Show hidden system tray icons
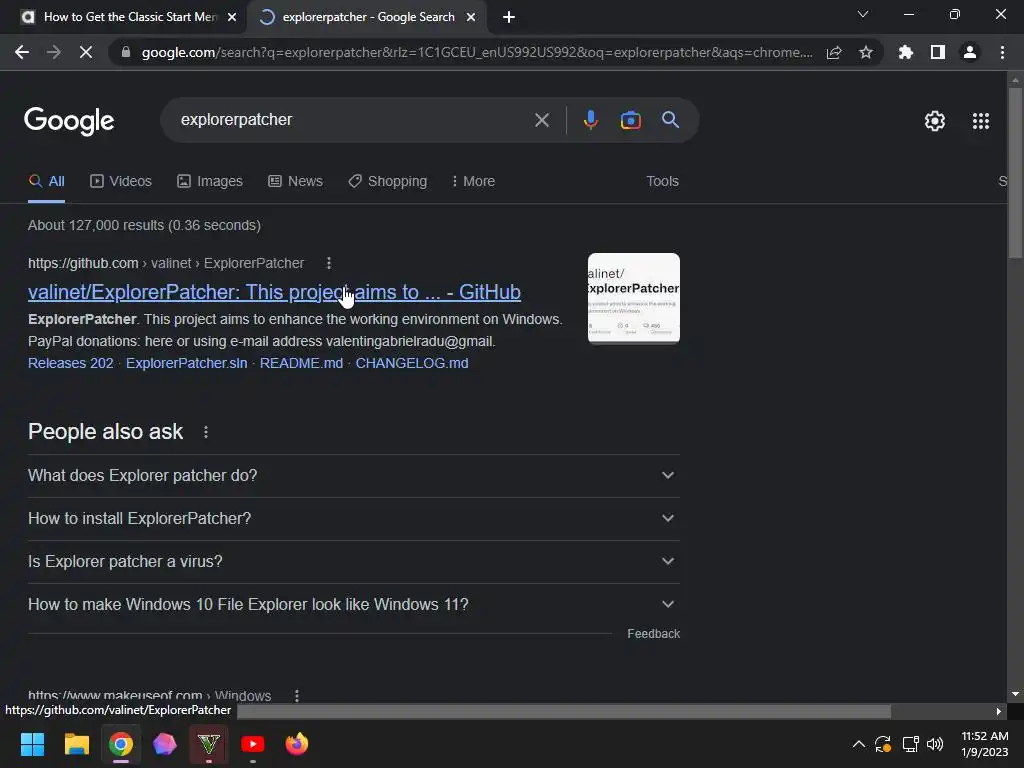 pos(859,744)
